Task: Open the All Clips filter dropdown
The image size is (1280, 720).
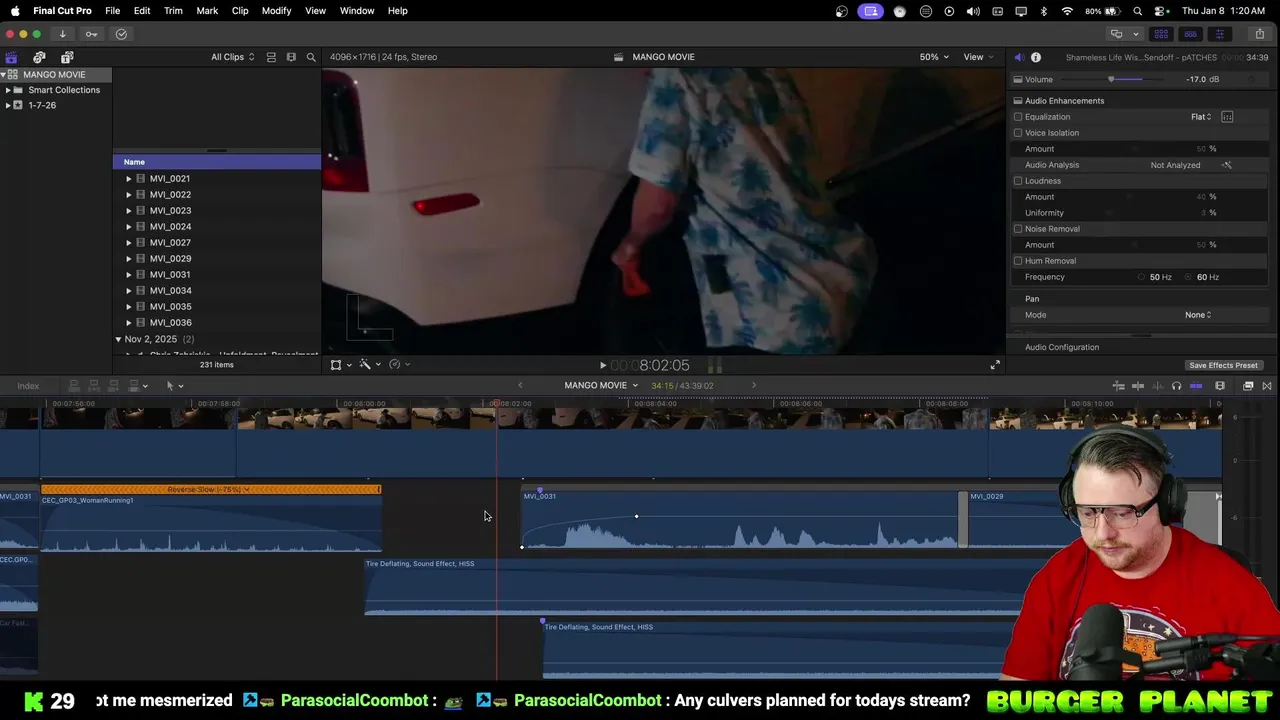Action: 232,57
